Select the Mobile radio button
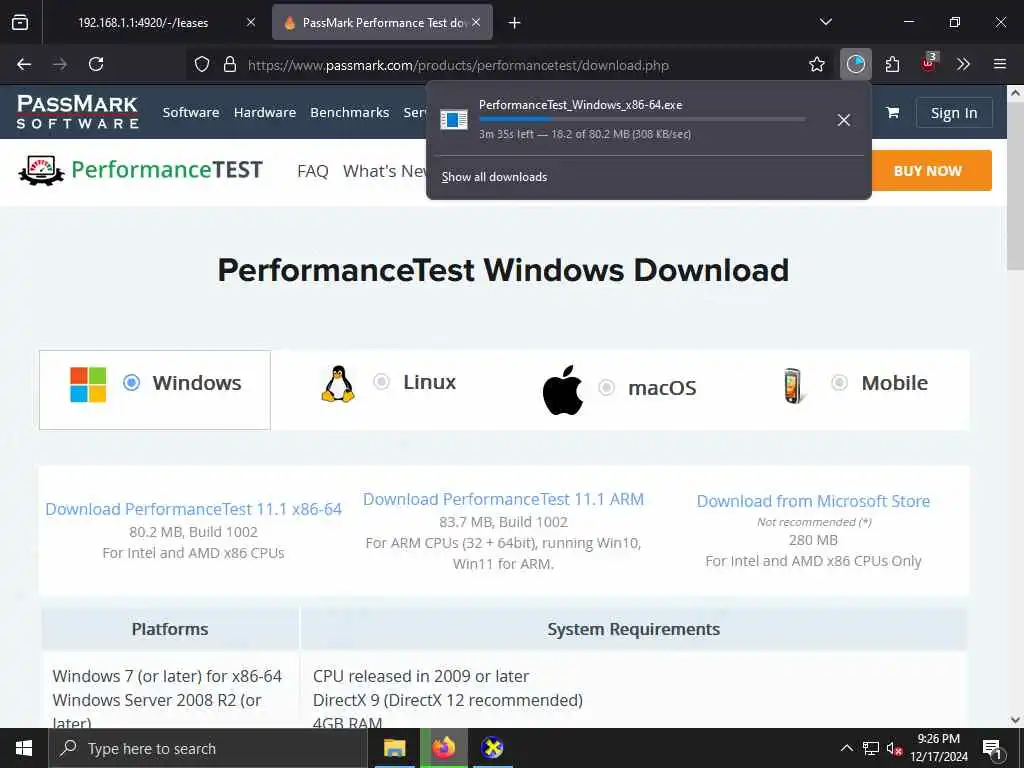1024x768 pixels. [x=839, y=383]
